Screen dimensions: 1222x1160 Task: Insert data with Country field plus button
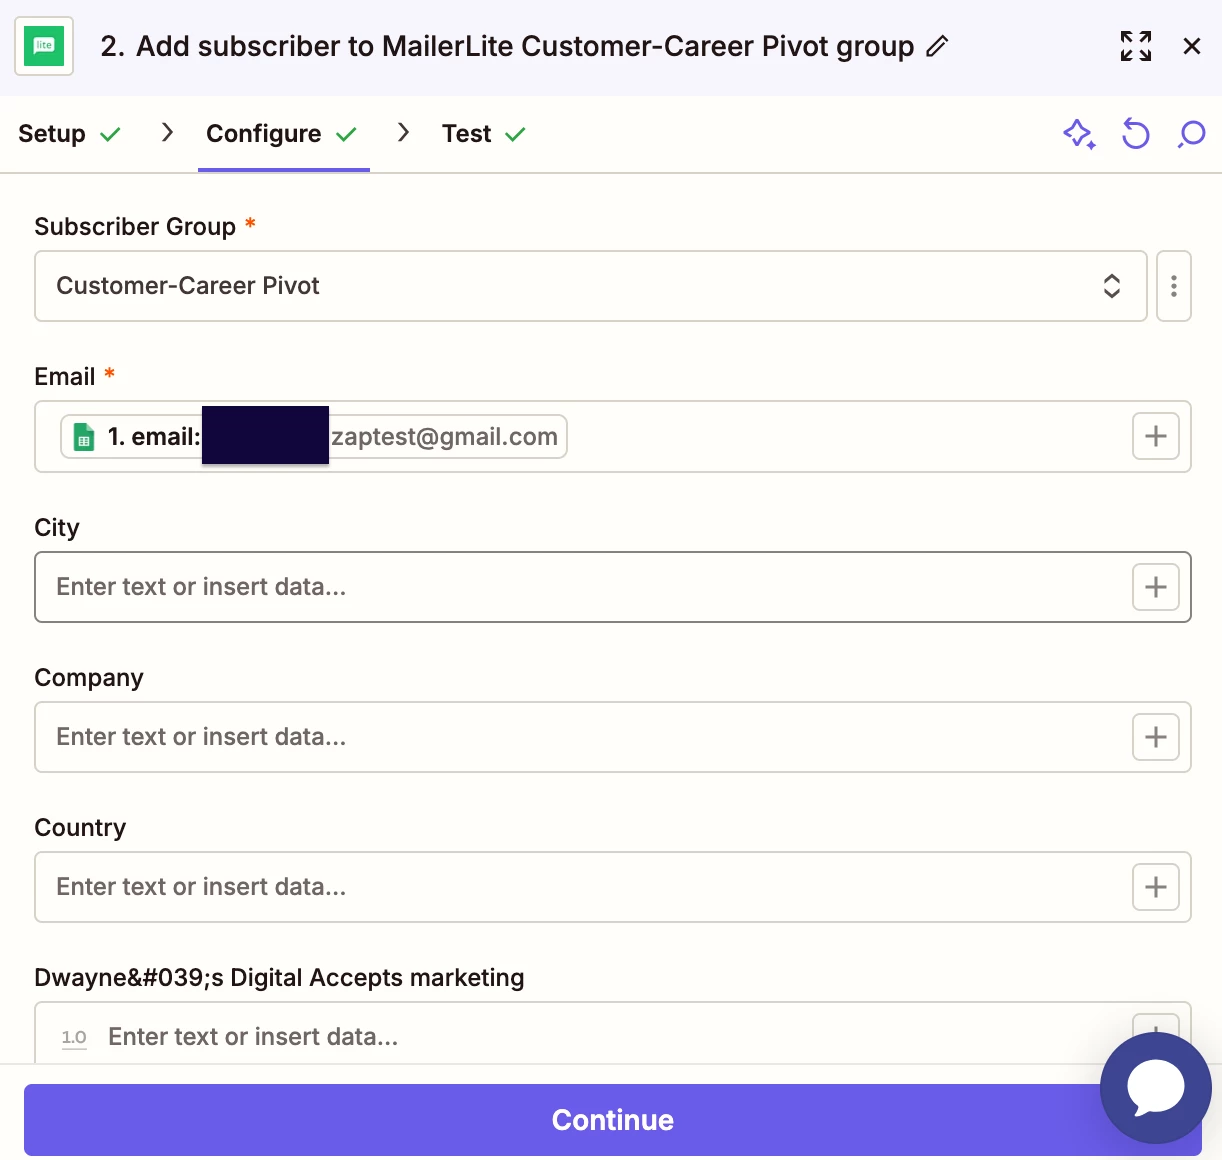coord(1156,887)
